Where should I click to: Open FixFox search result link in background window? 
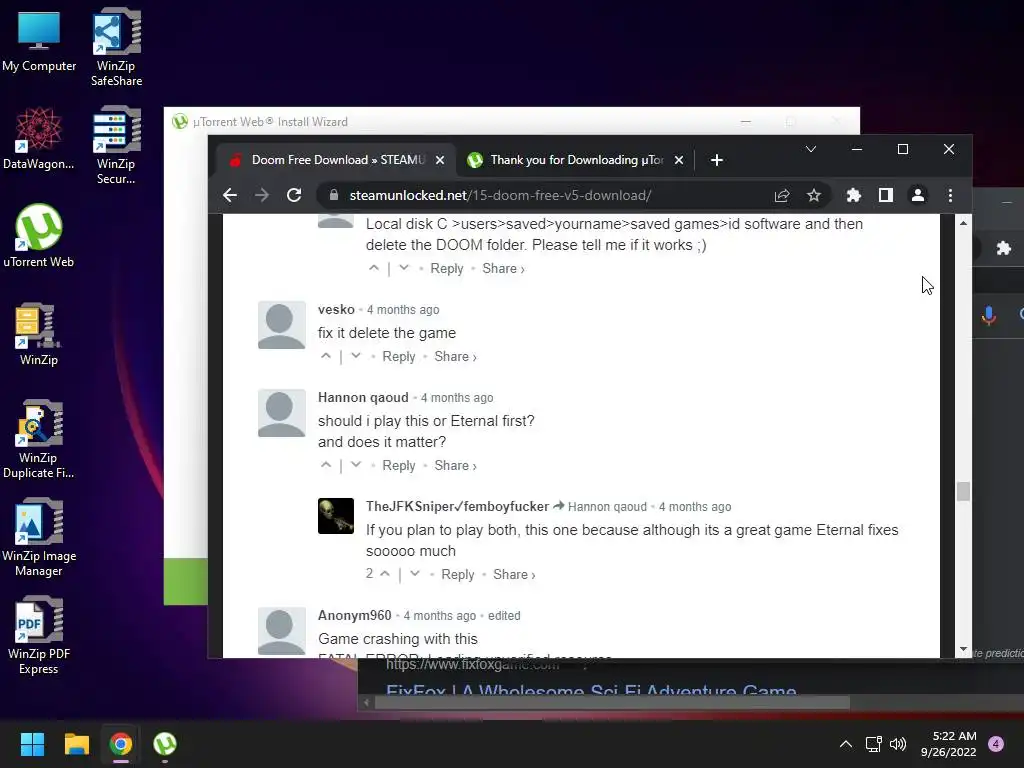click(x=591, y=690)
